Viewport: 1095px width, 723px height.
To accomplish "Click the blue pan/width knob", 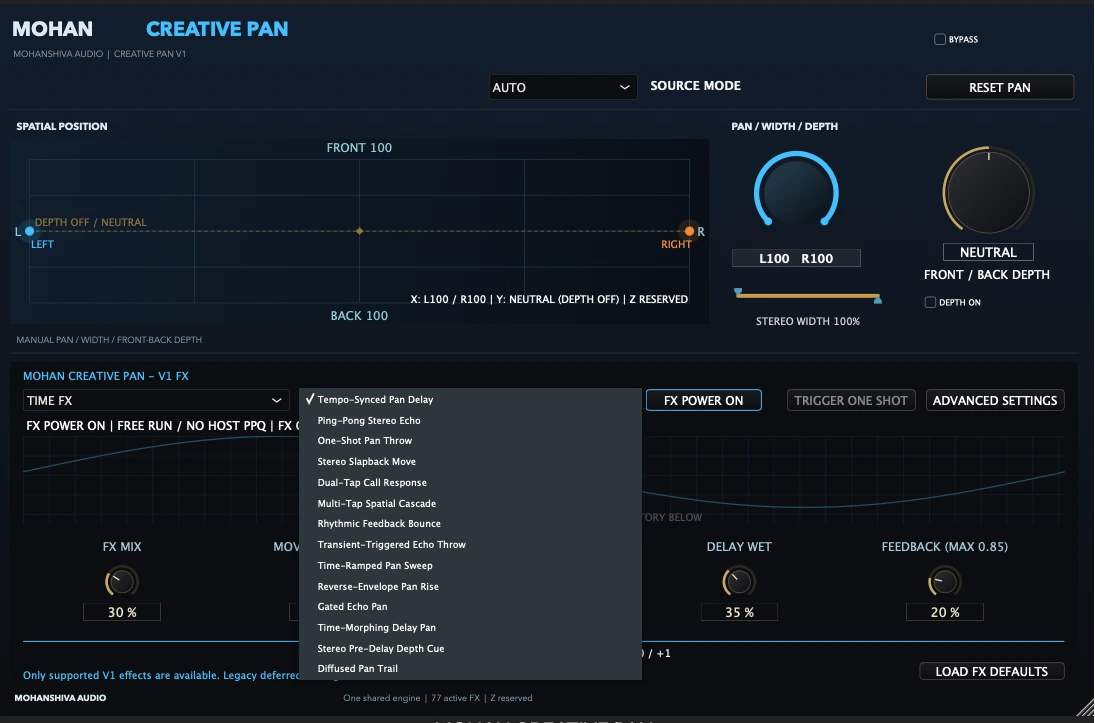I will point(796,192).
